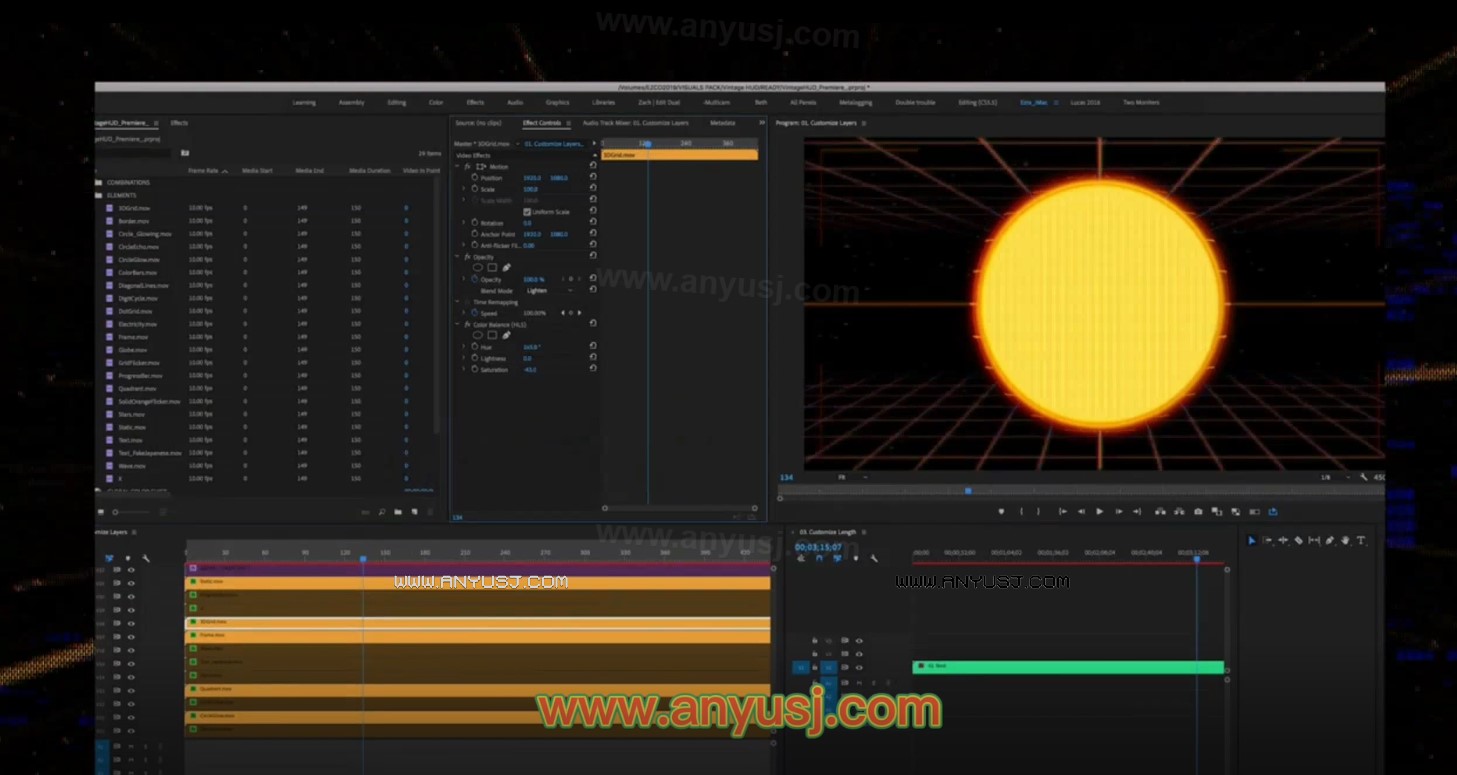The width and height of the screenshot is (1457, 775).
Task: Go to In point in Program monitor
Action: pos(1062,512)
